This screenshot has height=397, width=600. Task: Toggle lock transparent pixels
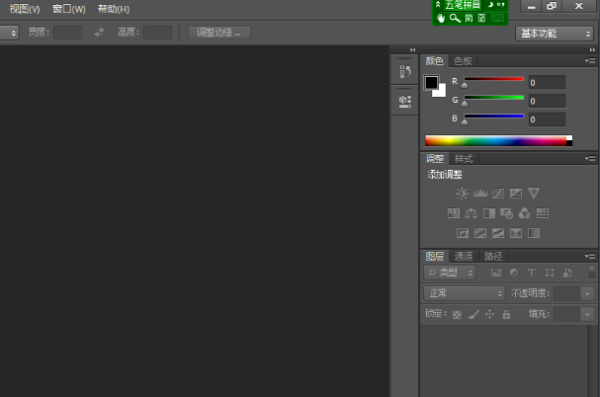(x=457, y=315)
